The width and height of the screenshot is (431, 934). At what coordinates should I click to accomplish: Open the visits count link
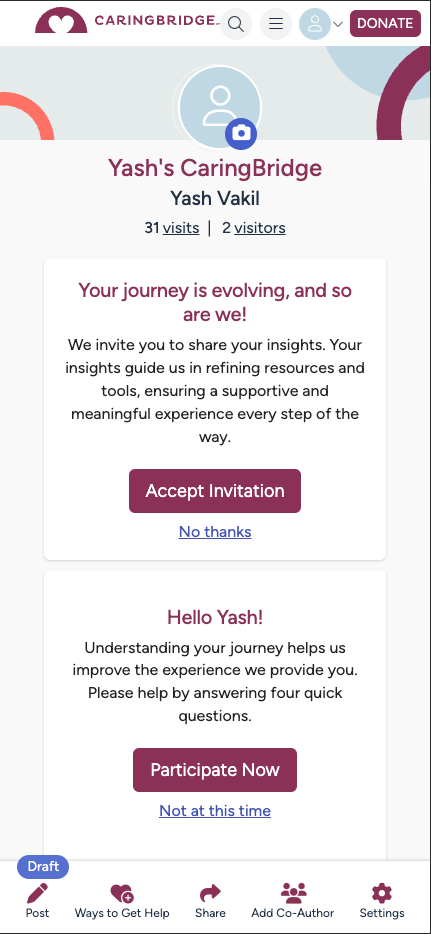click(x=181, y=228)
